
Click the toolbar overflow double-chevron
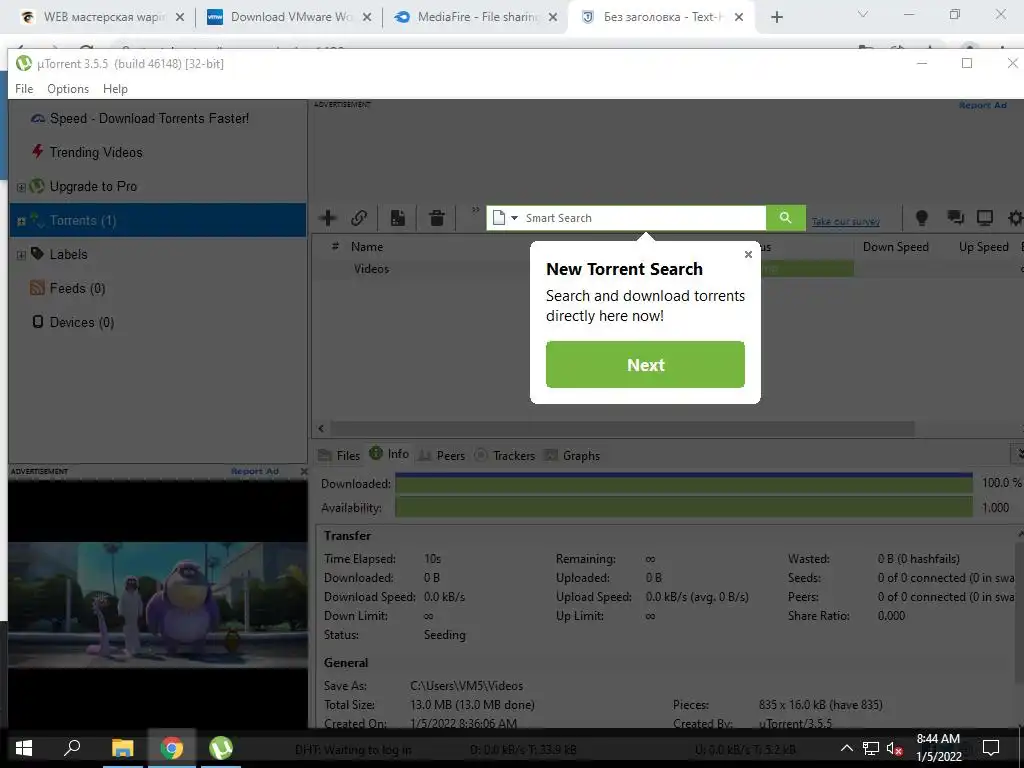(x=475, y=210)
